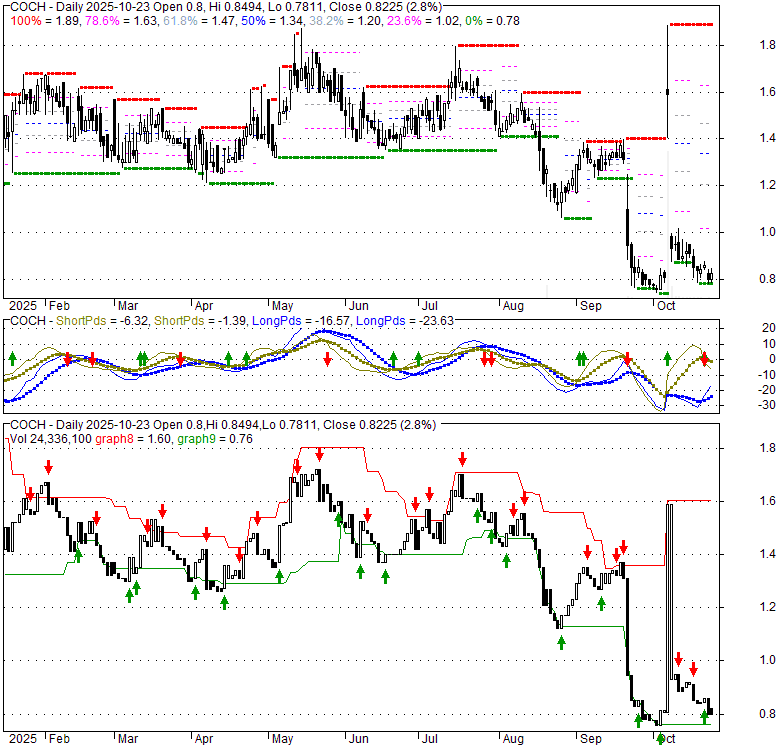Click the rightmost red down arrow in oscillator panel
Viewport: 780px width, 745px height.
704,358
